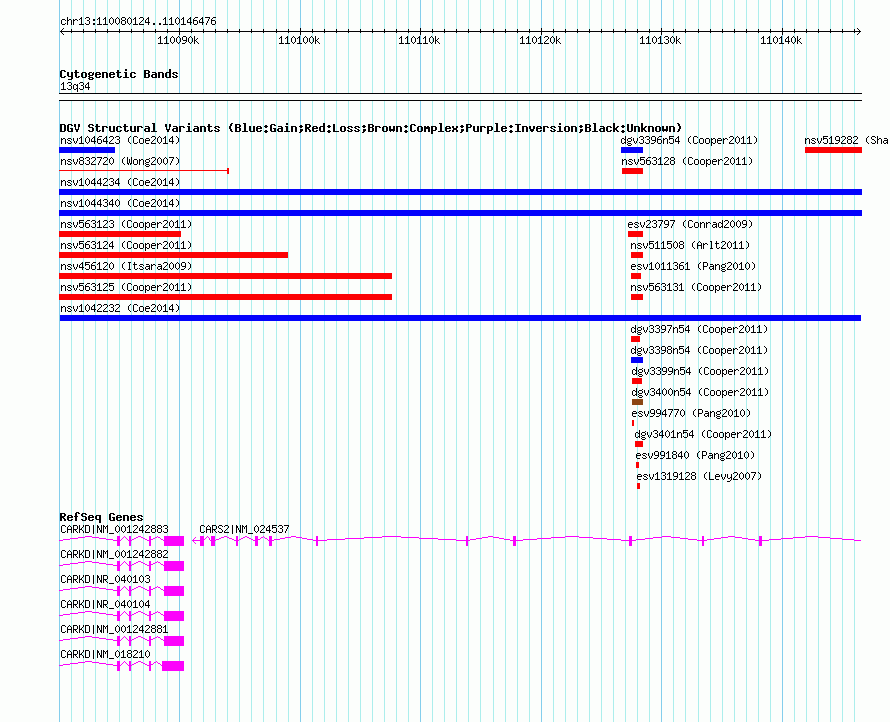Click the dgv3399n54 (Cooper2011) label
This screenshot has width=890, height=722.
(x=700, y=371)
